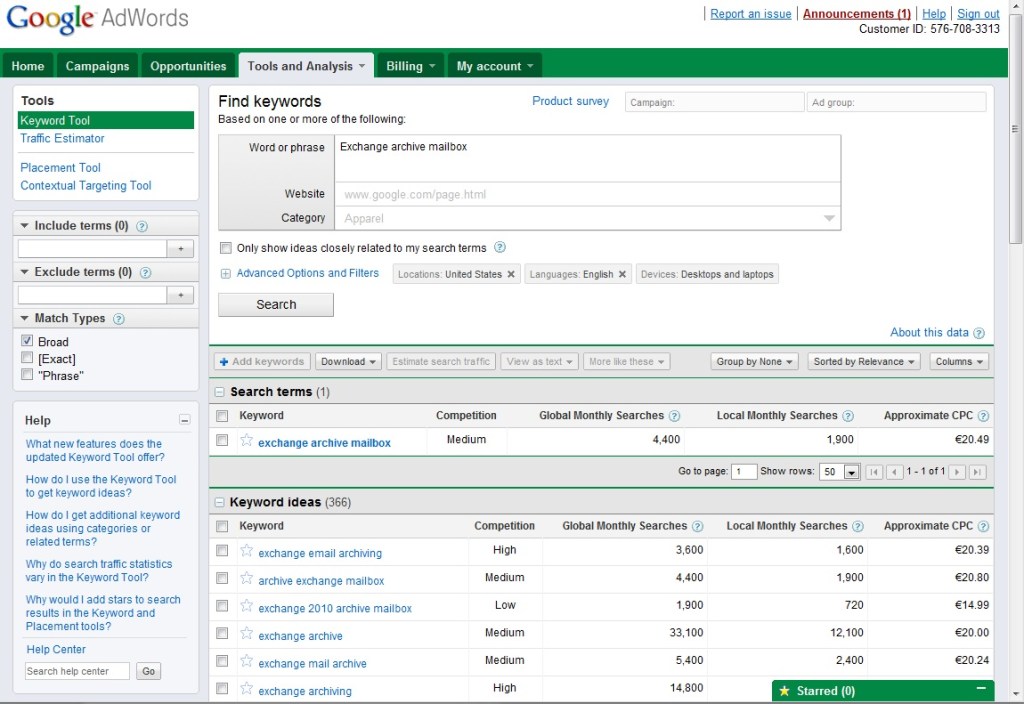Enable the [Exact] match type checkbox
This screenshot has height=704, width=1024.
pos(27,358)
